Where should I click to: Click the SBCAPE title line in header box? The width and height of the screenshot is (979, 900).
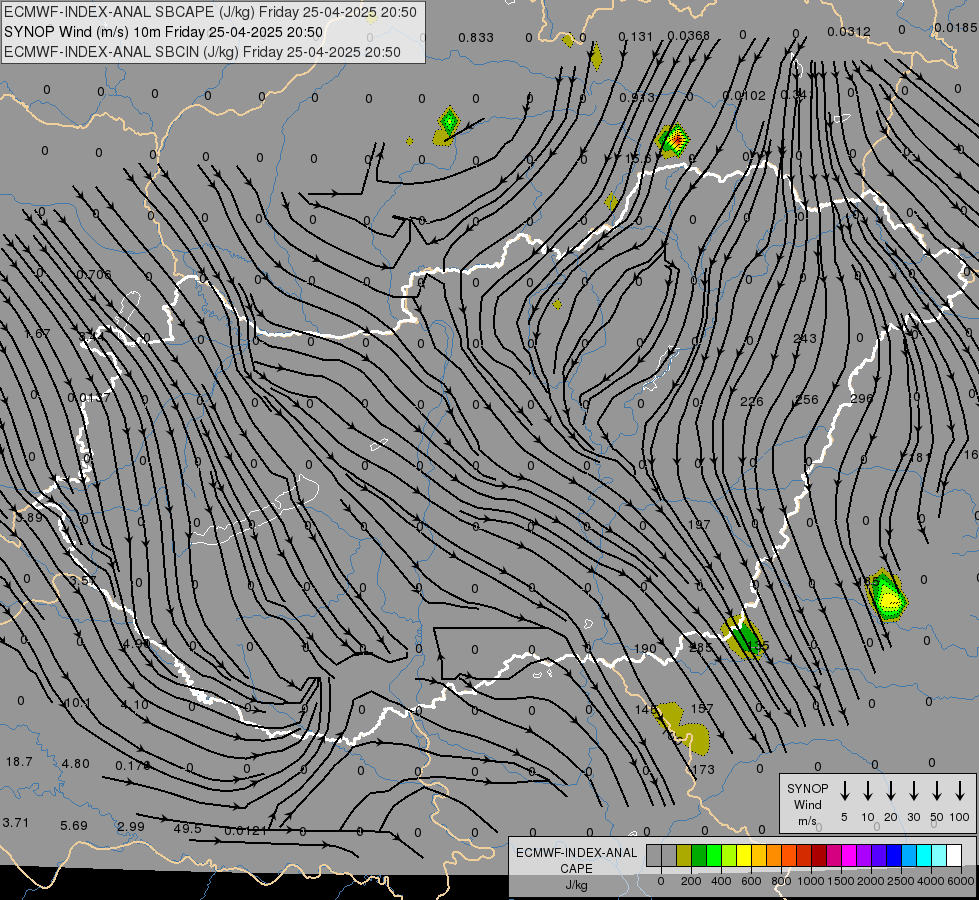tap(210, 12)
